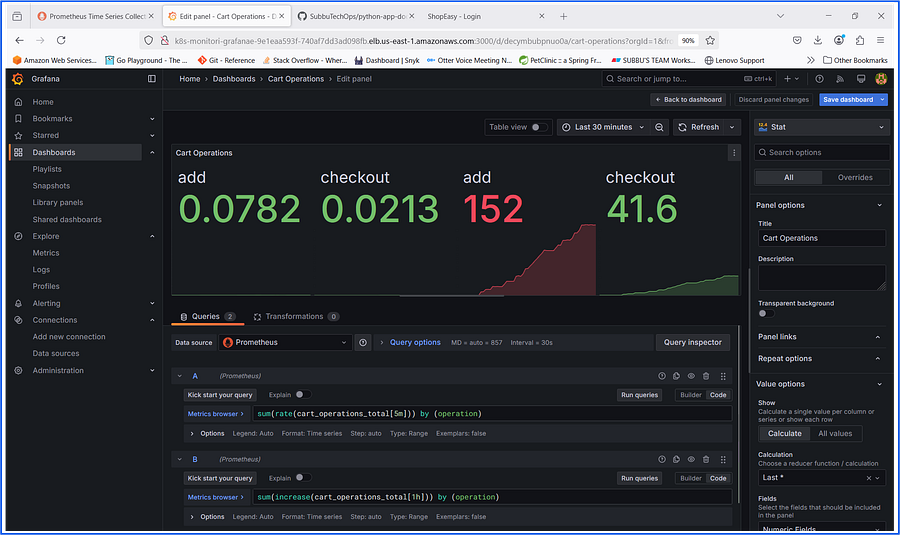Click Kick start your query for B
Screen dimensions: 900x535
point(220,478)
